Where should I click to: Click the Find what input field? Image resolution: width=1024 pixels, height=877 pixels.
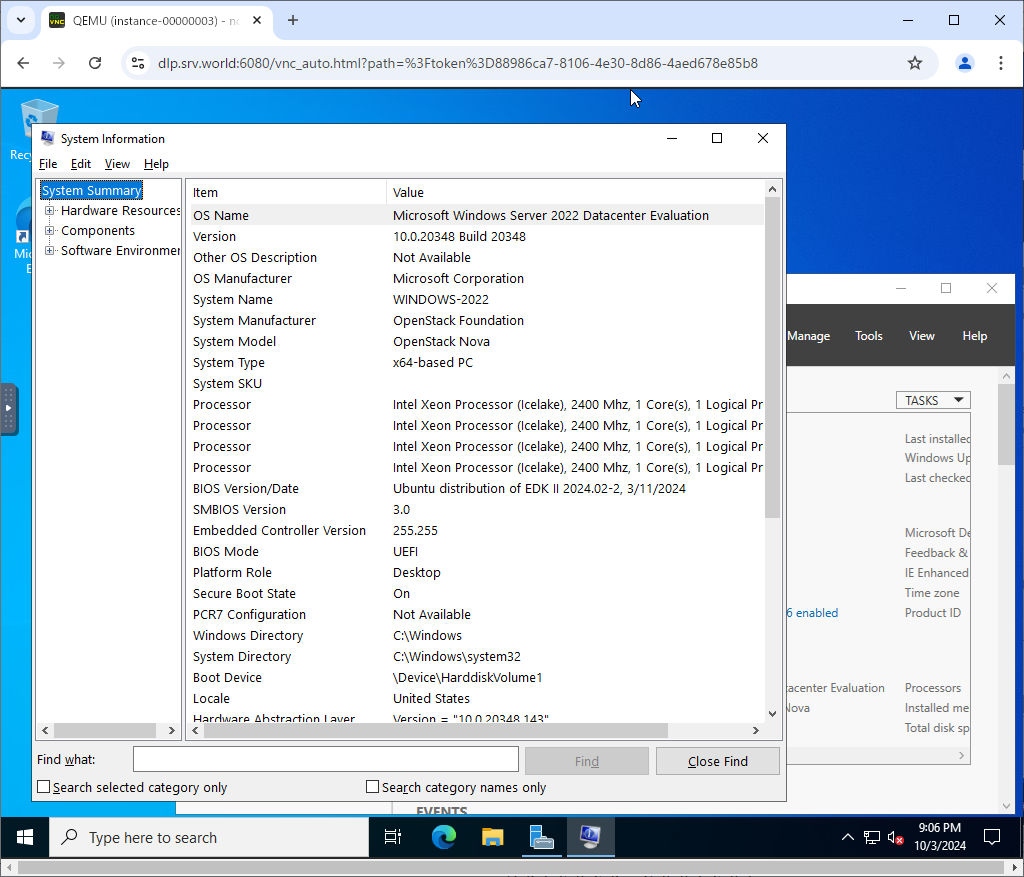click(326, 759)
